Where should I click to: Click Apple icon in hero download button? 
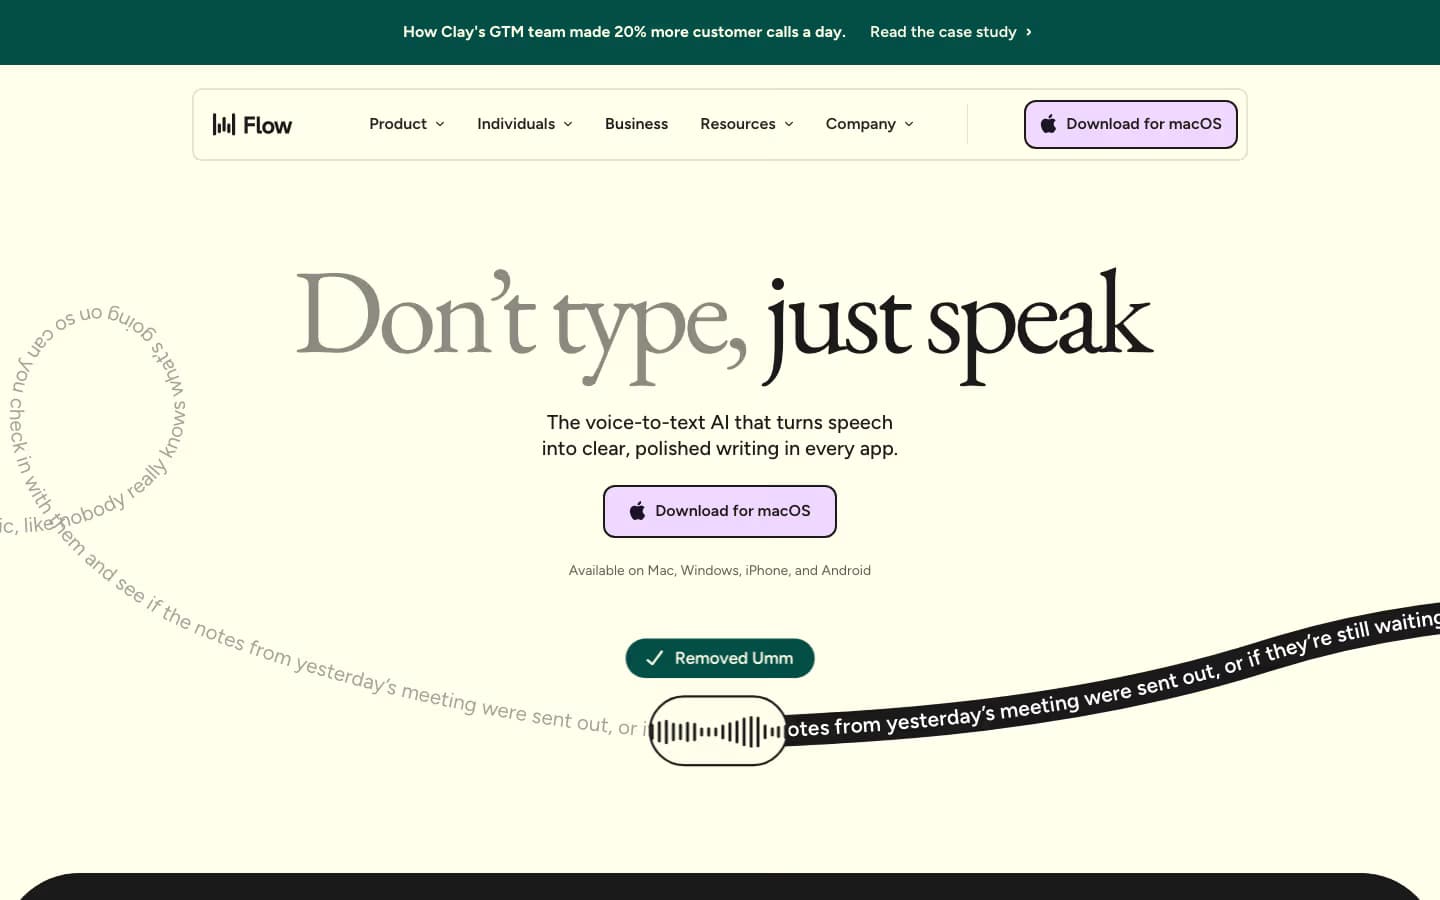637,511
